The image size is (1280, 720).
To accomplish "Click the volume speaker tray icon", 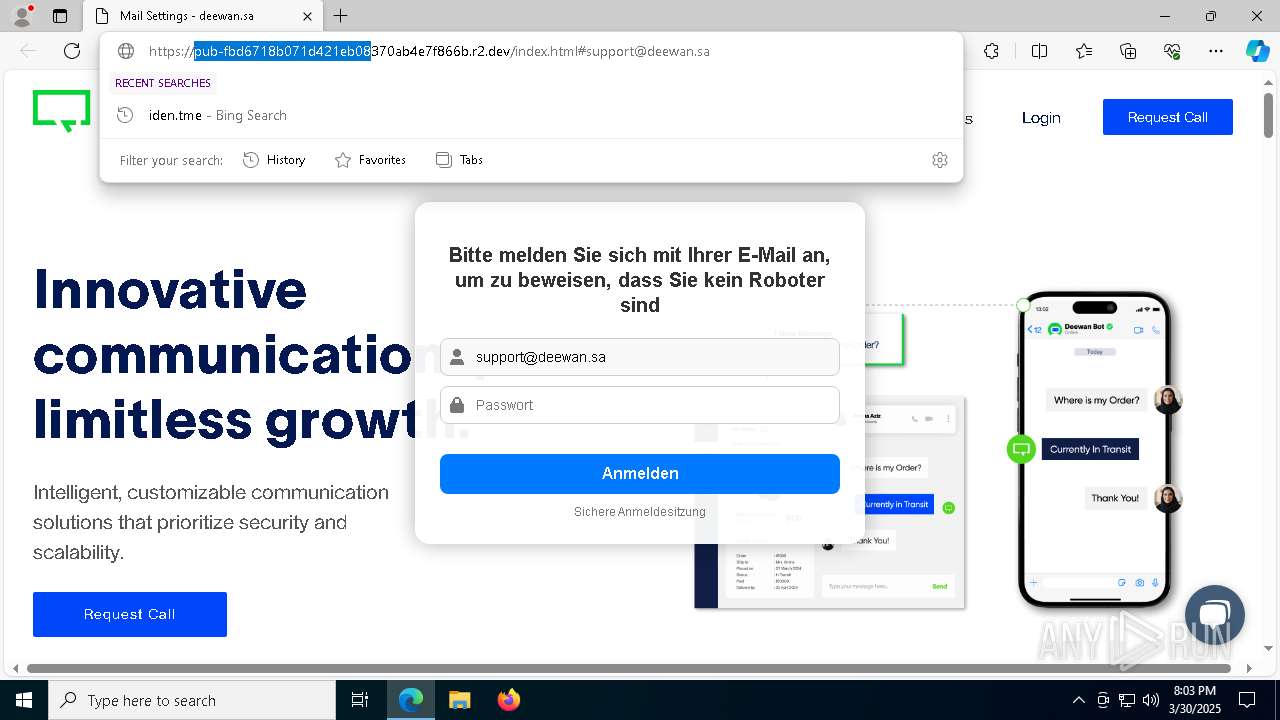I will [1151, 700].
